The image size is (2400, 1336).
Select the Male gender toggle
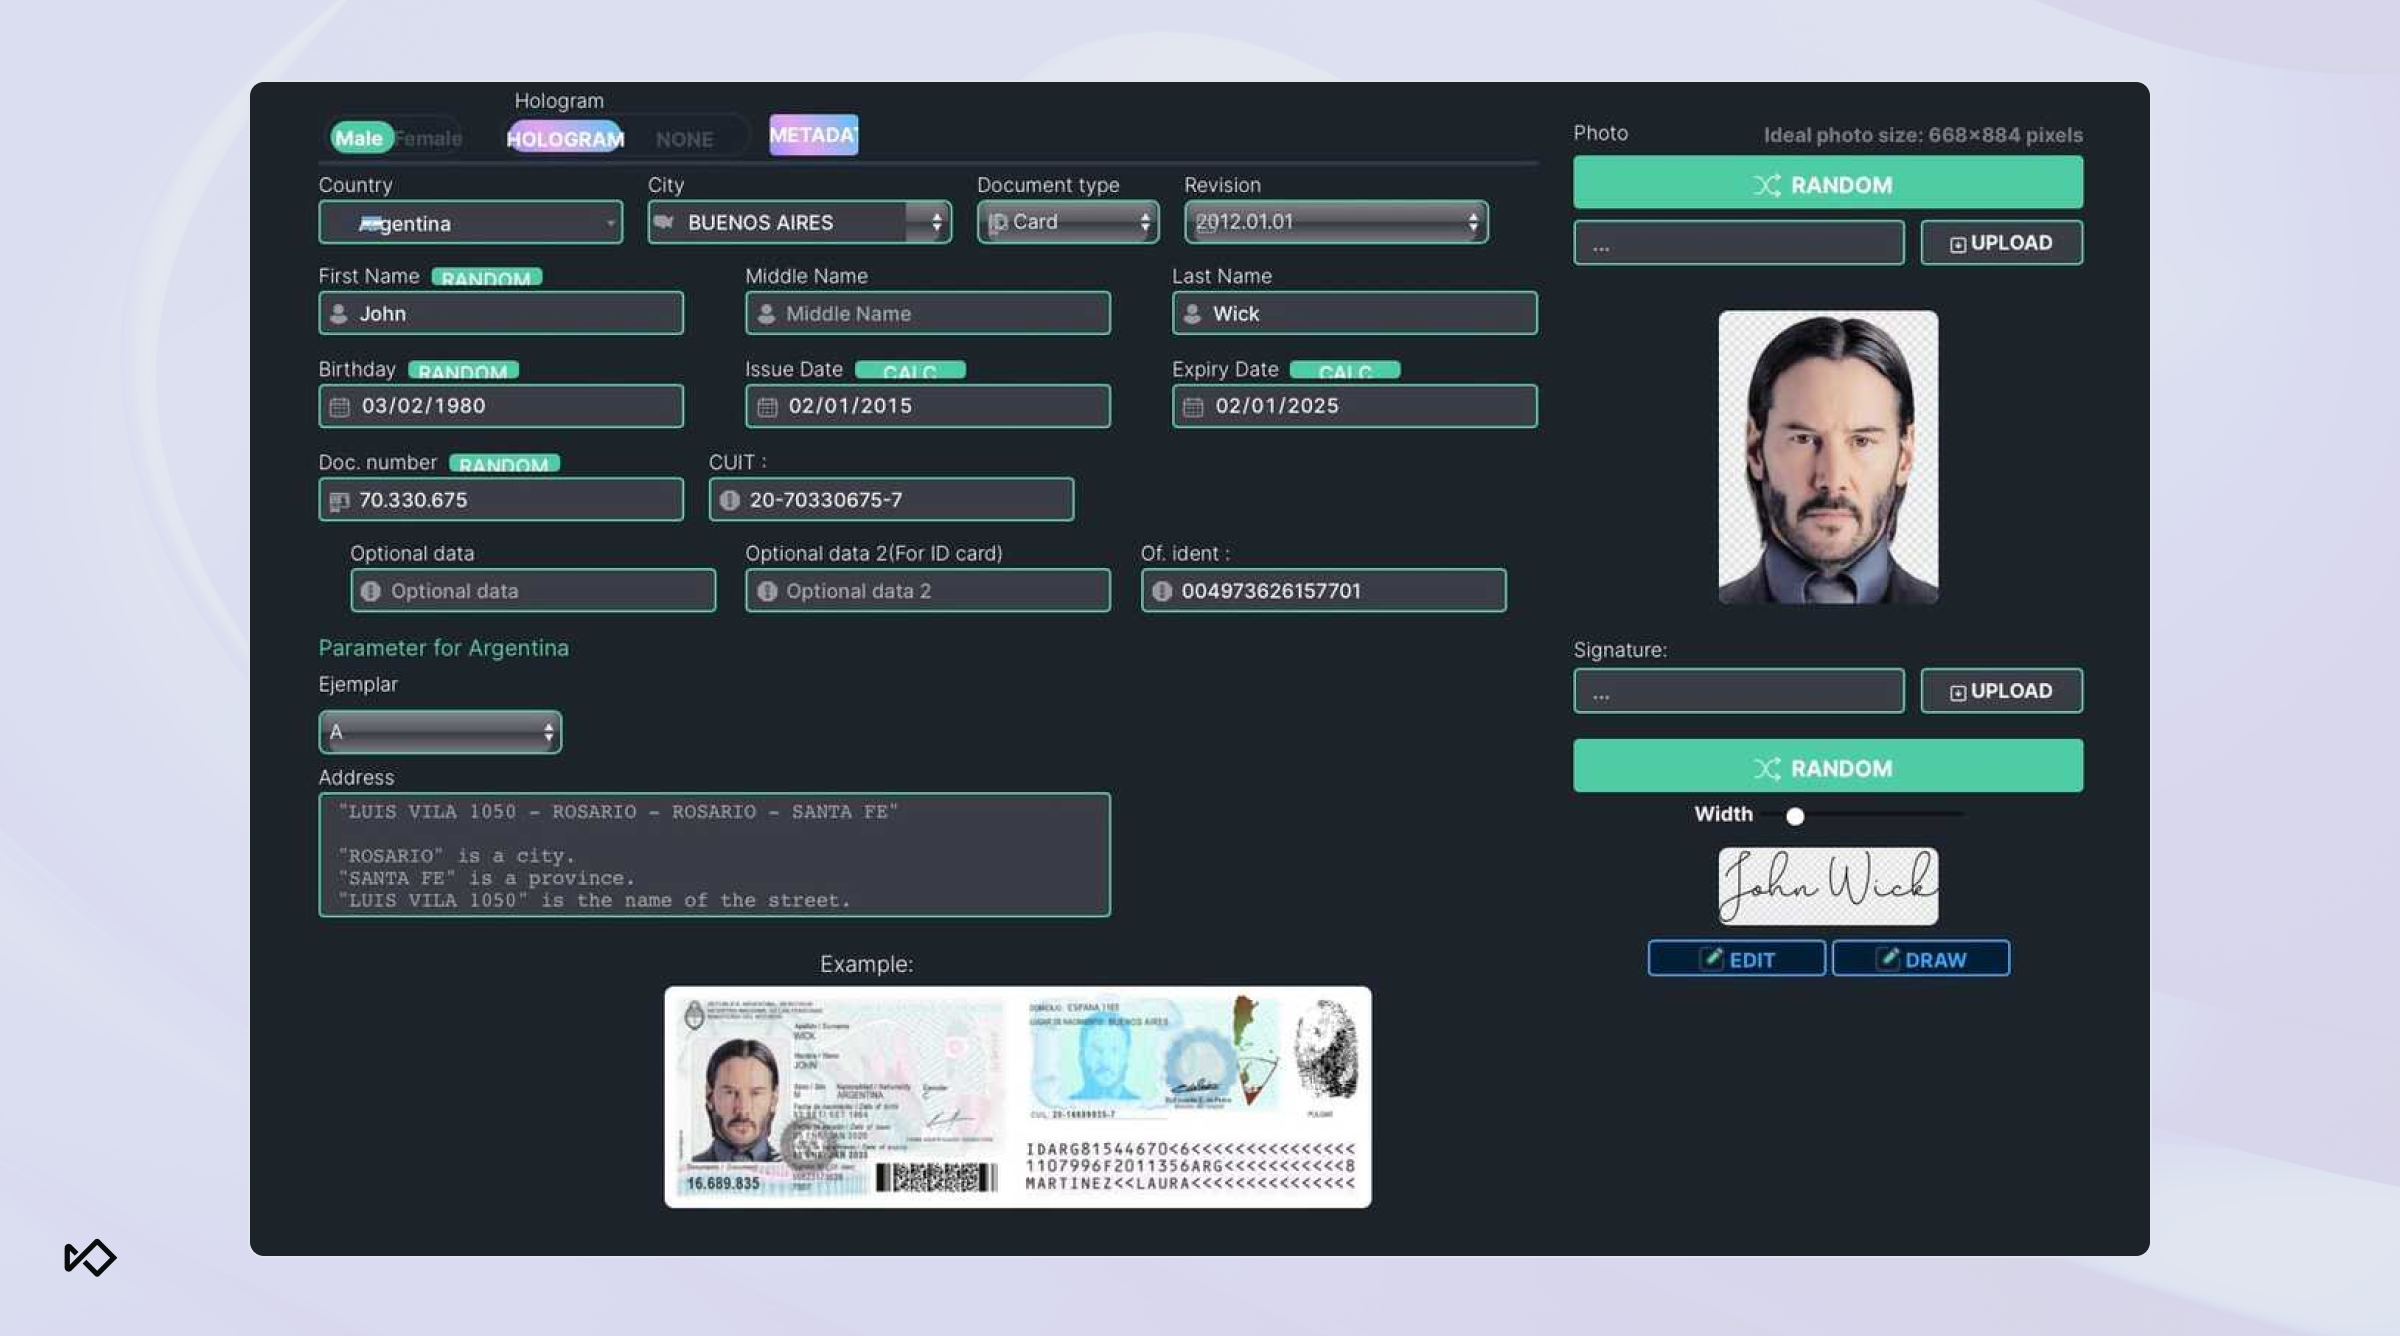pyautogui.click(x=359, y=138)
